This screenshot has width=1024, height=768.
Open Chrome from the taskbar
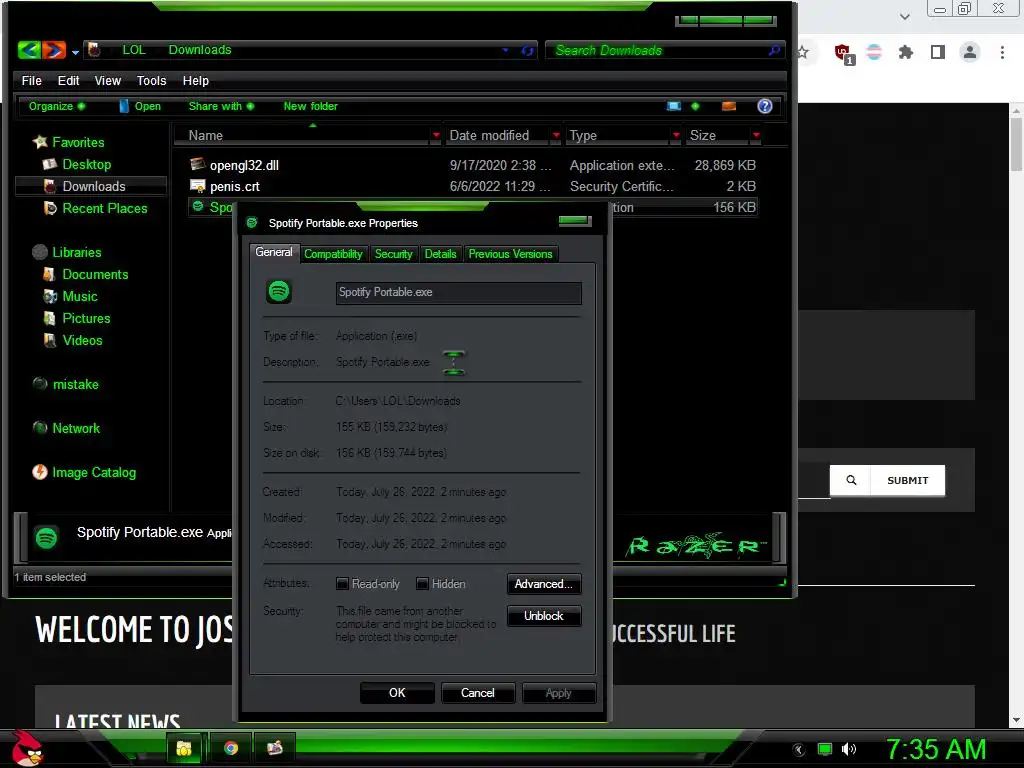point(231,748)
